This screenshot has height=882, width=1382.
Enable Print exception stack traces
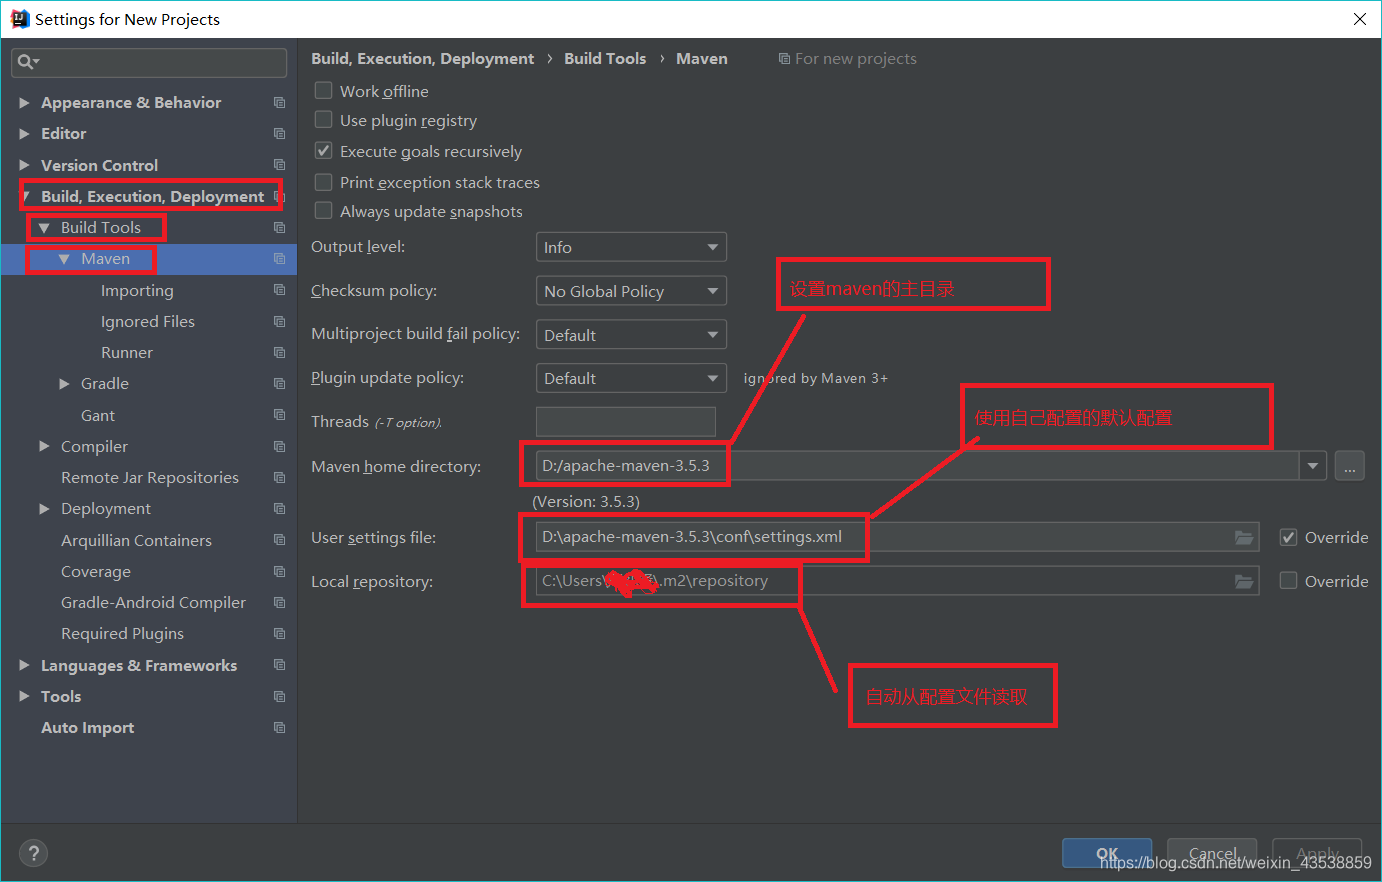tap(323, 182)
